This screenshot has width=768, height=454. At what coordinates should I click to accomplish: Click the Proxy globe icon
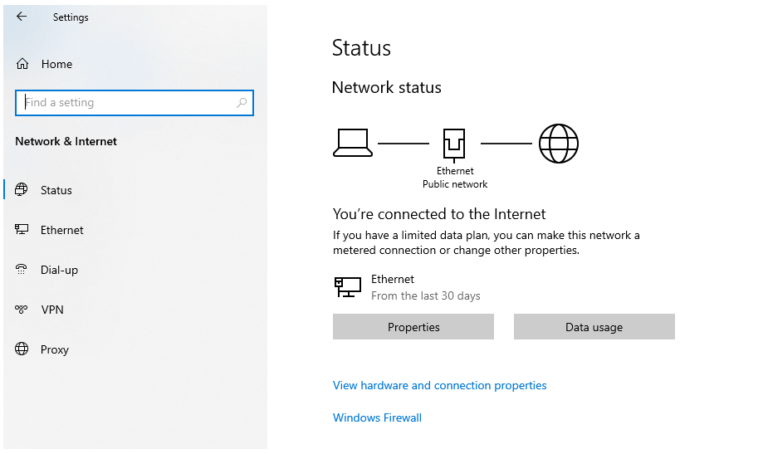21,349
